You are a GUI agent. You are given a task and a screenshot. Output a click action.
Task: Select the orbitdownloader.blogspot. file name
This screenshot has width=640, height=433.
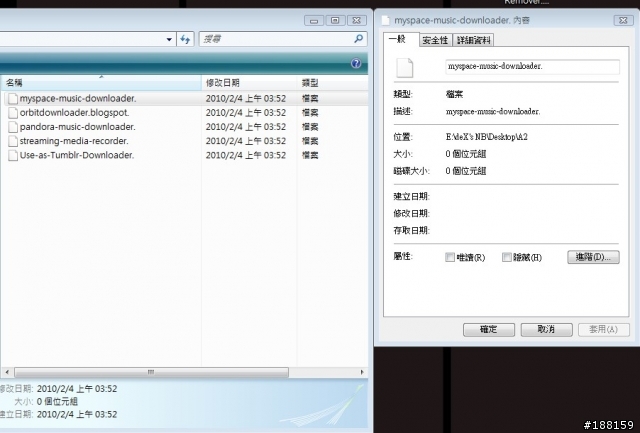pos(74,113)
